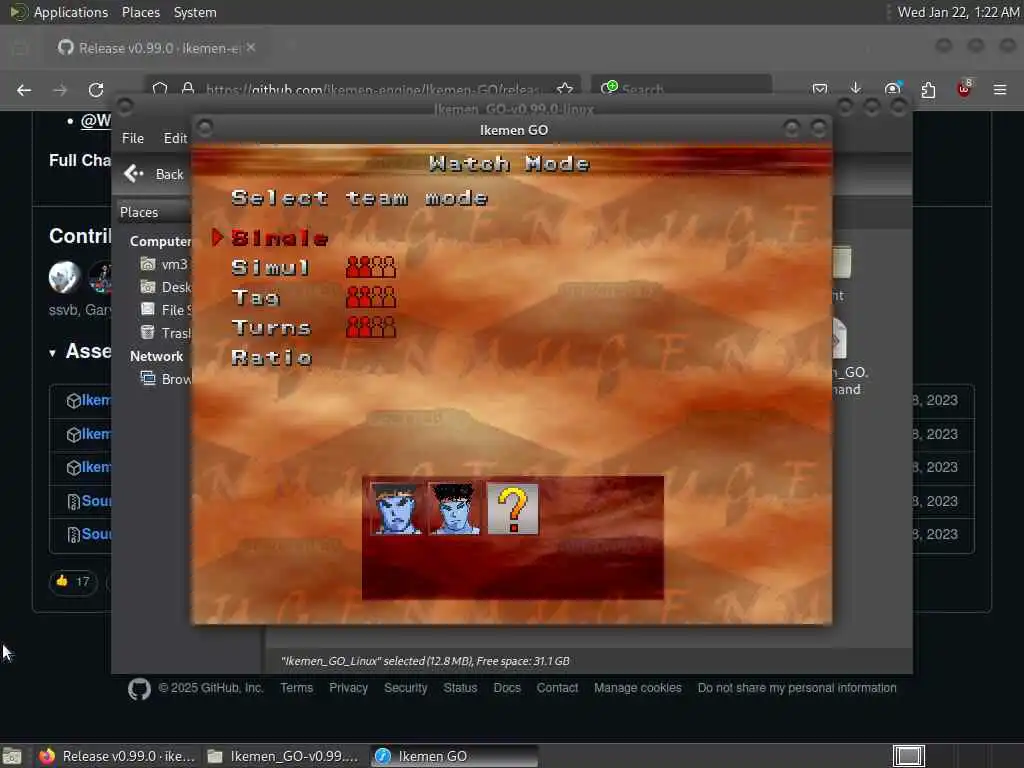Click the first blue fighter portrait
The width and height of the screenshot is (1024, 768).
396,509
